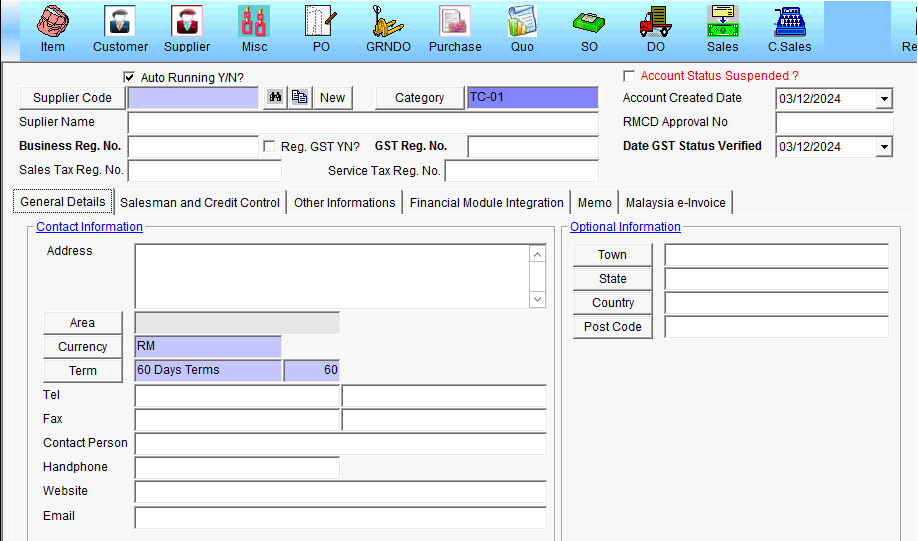This screenshot has height=541, width=918.
Task: Uncheck the Auto Running Y/N checkbox
Action: (129, 77)
